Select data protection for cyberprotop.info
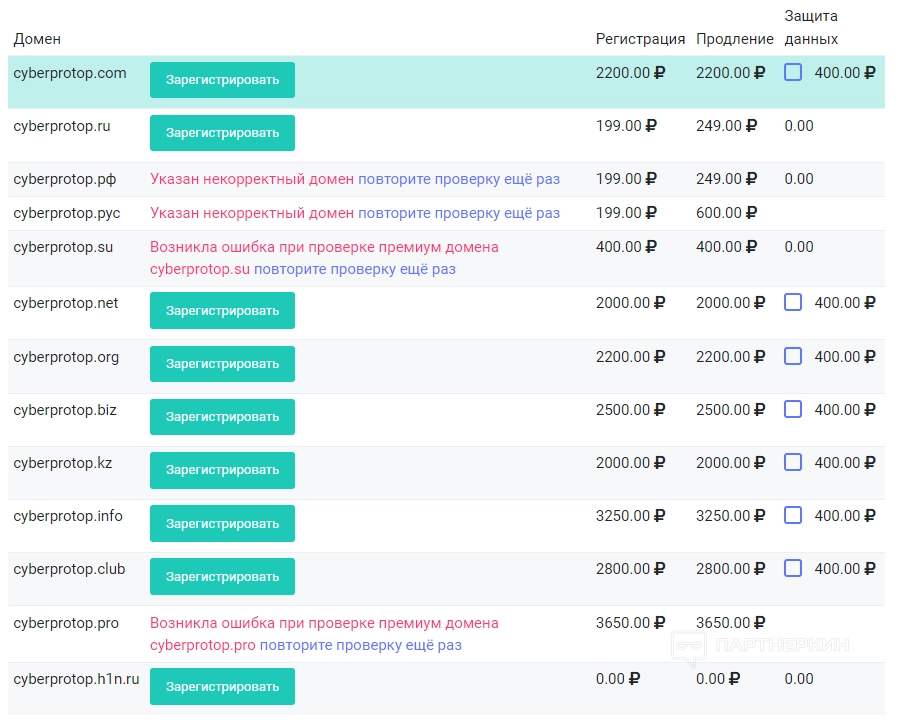 tap(793, 515)
